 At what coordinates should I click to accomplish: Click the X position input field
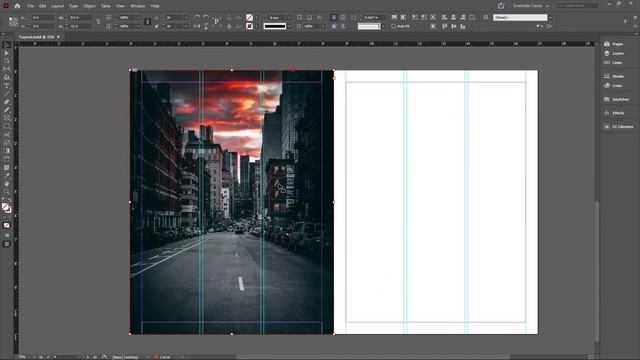coord(42,18)
